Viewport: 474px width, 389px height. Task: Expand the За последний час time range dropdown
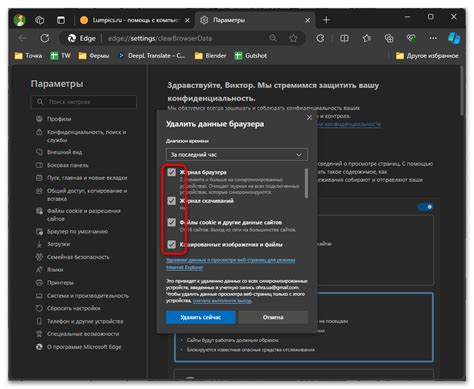237,155
